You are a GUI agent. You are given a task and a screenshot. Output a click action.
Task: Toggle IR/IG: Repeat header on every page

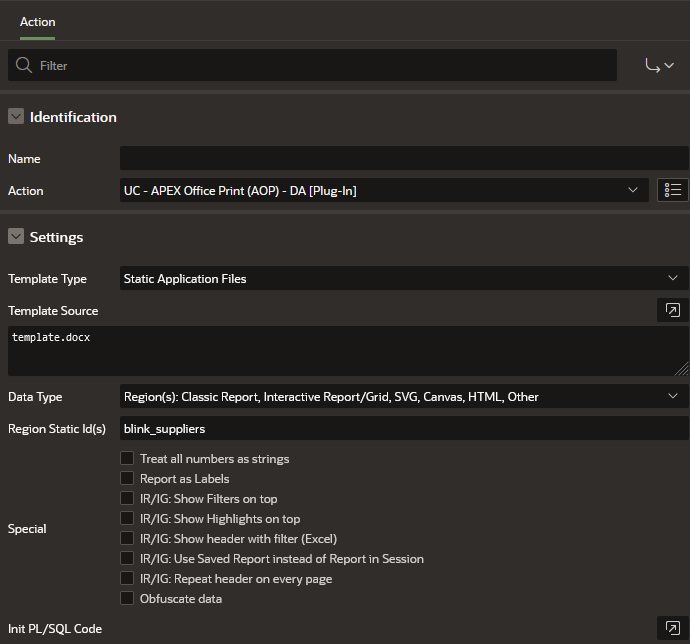pyautogui.click(x=127, y=579)
